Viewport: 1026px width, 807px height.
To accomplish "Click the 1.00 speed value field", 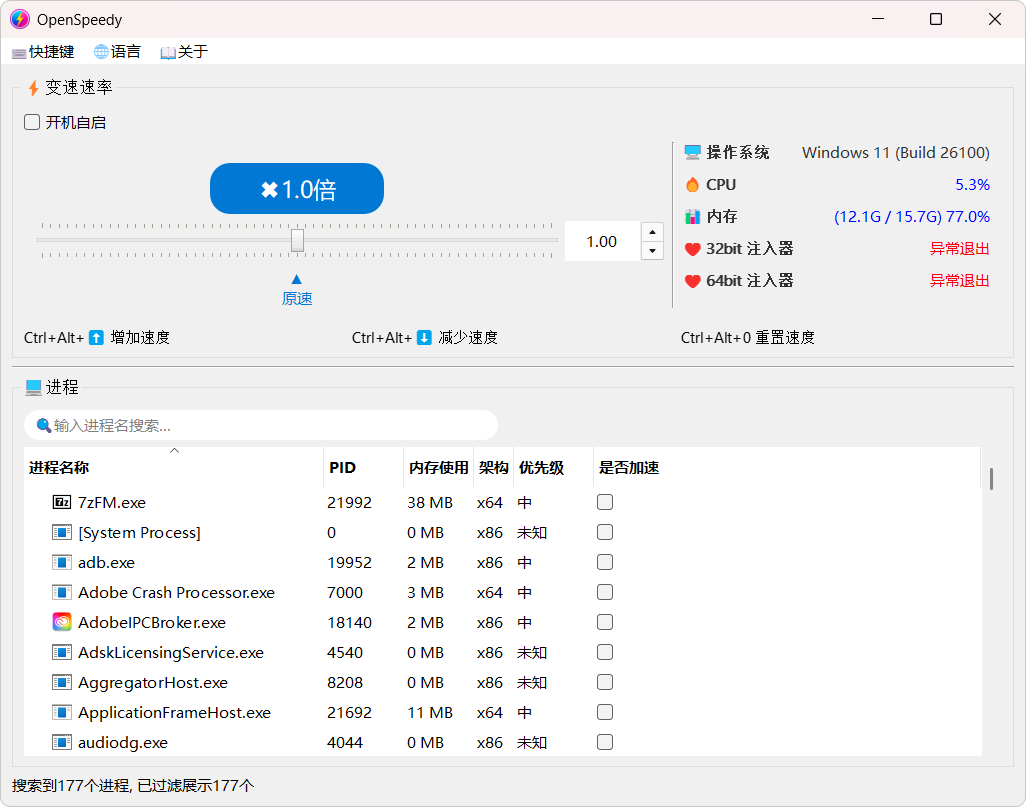I will click(x=602, y=242).
